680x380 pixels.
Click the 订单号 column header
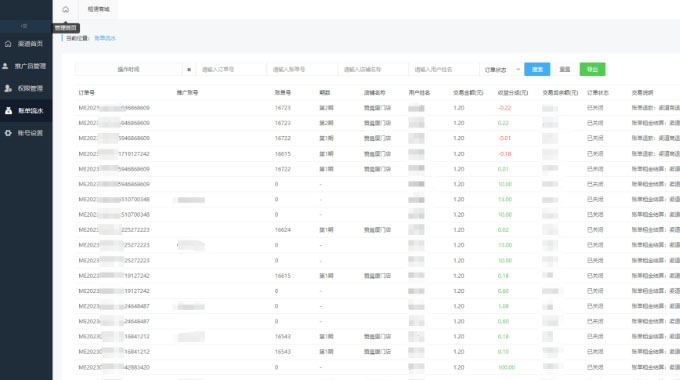(87, 93)
